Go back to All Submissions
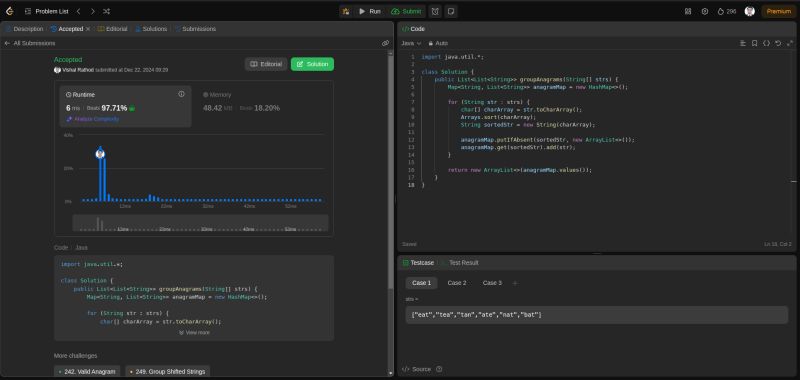Screen dimensions: 800x380 [x=30, y=43]
